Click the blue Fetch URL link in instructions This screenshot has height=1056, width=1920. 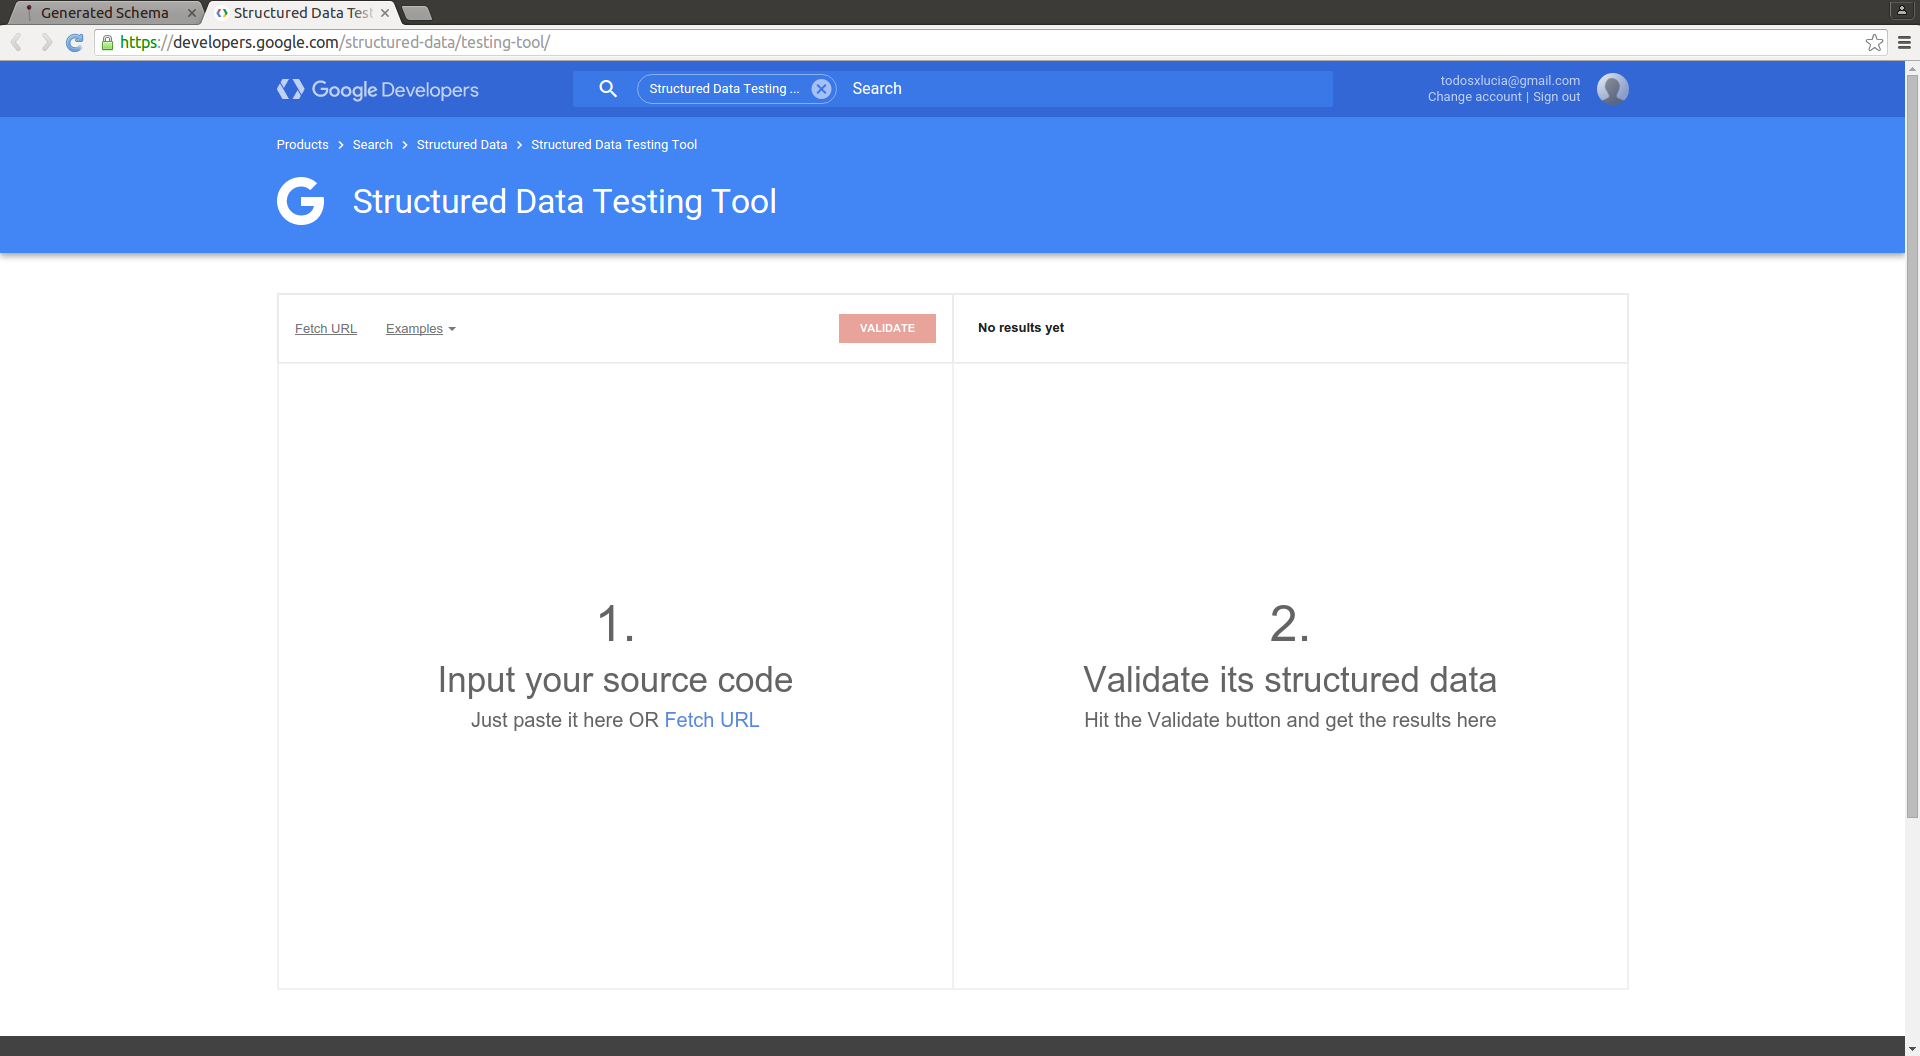click(x=711, y=720)
